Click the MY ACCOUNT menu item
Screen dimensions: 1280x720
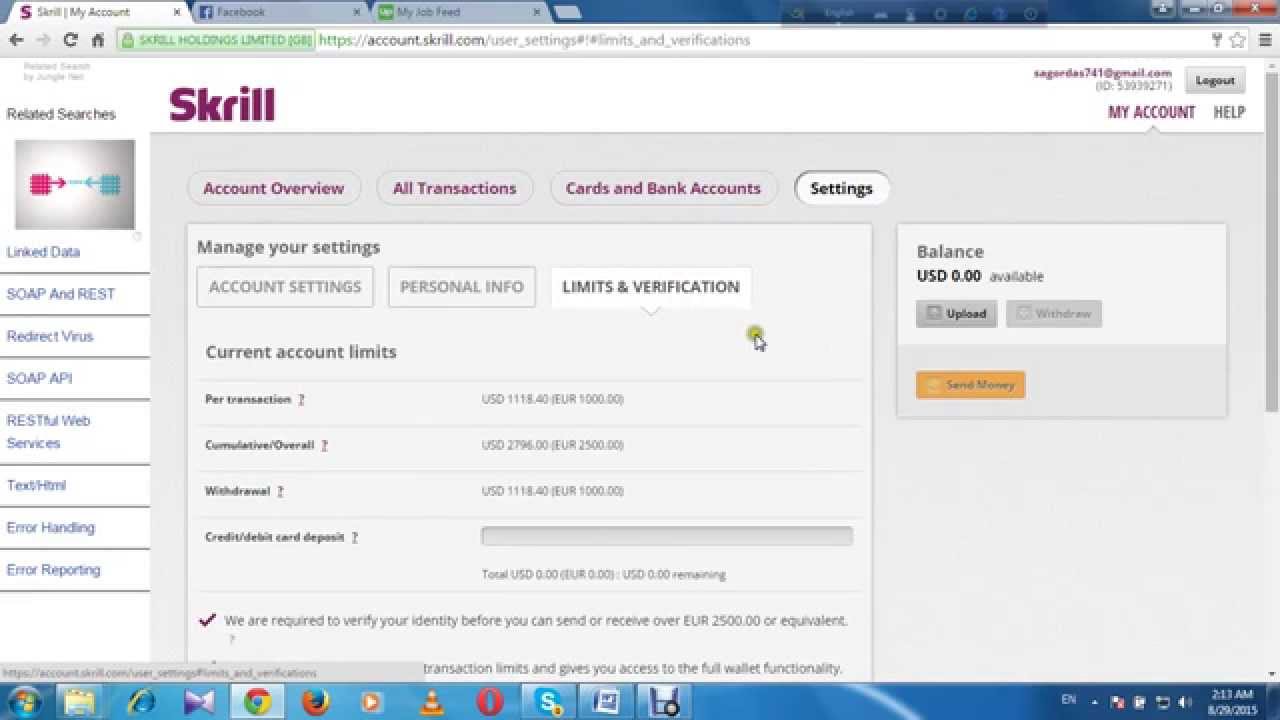1151,112
